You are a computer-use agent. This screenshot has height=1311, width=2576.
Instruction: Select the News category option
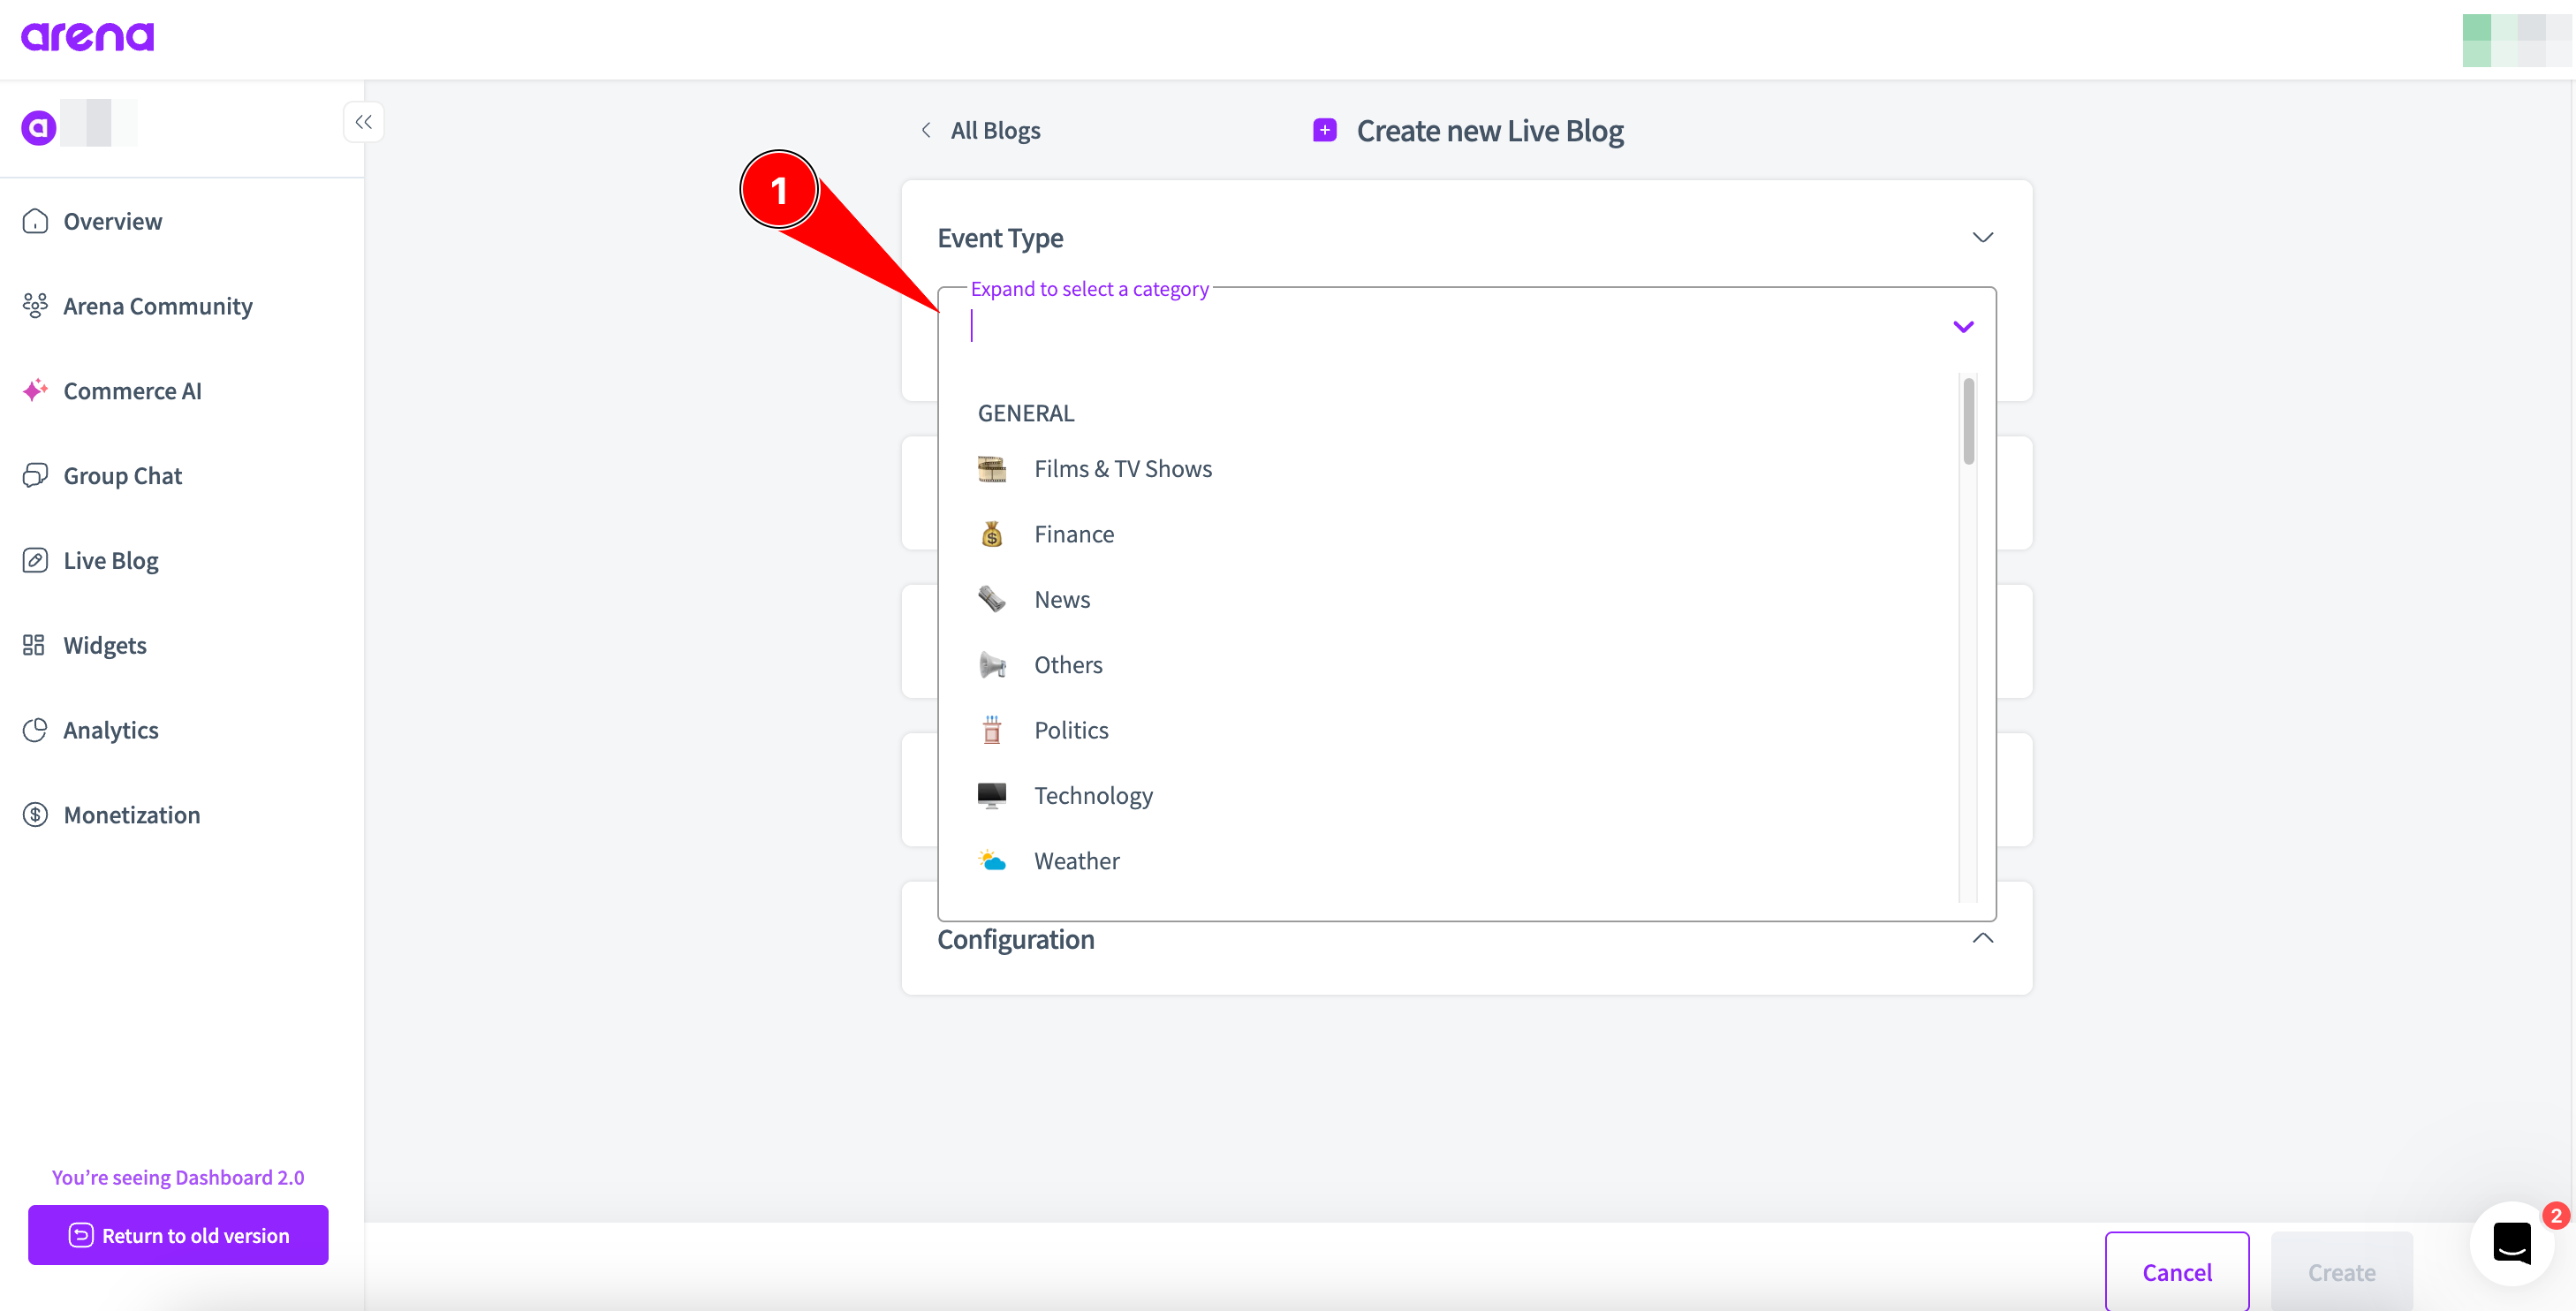1061,599
